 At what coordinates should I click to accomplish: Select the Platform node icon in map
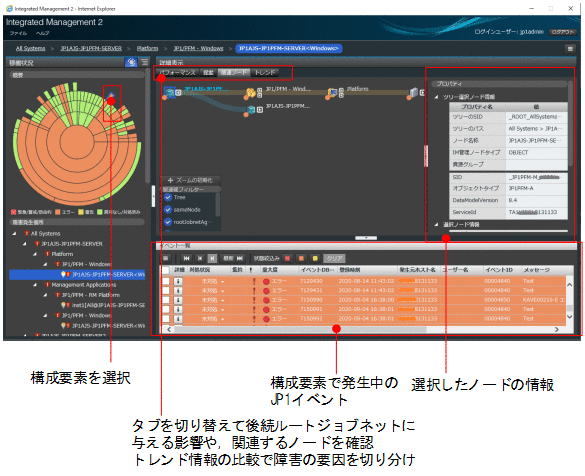click(332, 92)
